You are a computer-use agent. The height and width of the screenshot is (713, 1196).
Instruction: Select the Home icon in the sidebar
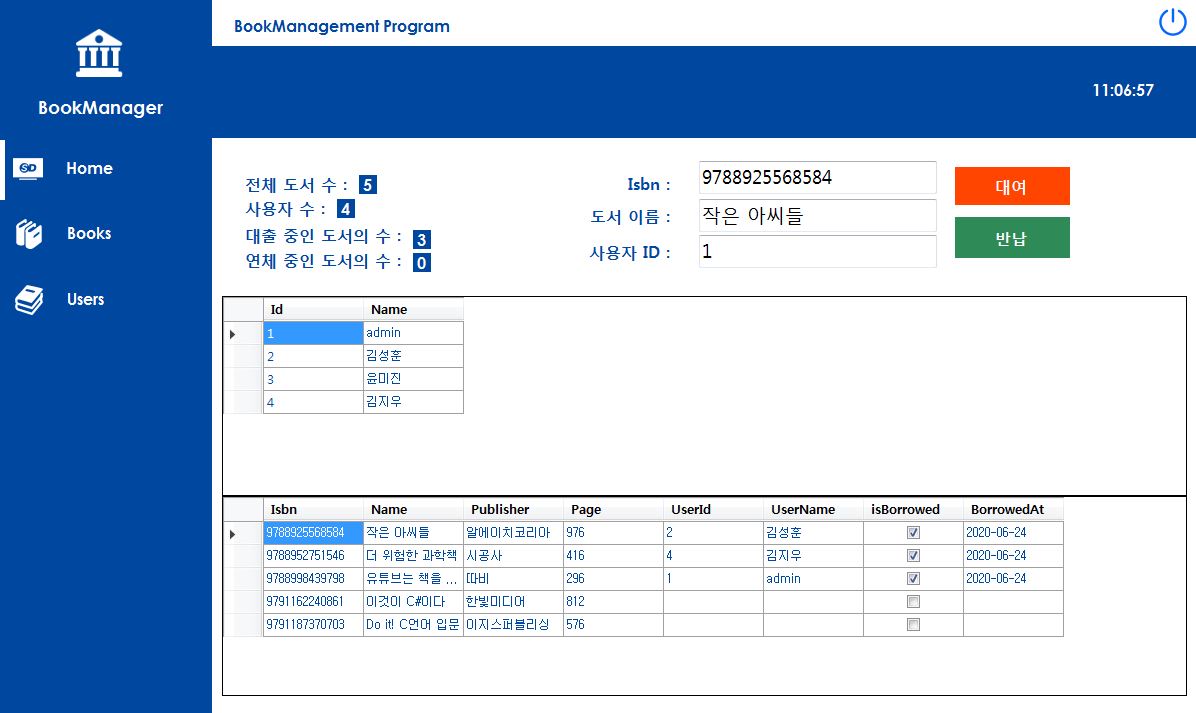[x=27, y=168]
